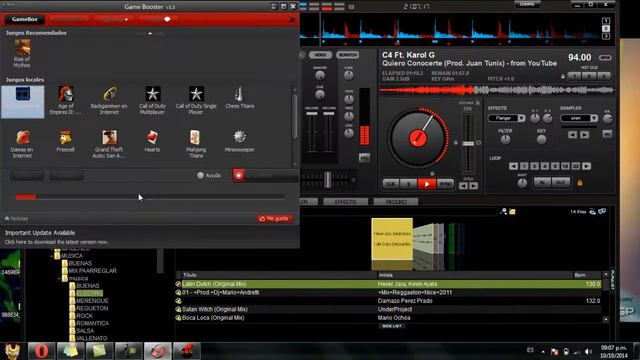Image resolution: width=640 pixels, height=360 pixels.
Task: Open the Chess Titans game icon
Action: pos(240,98)
